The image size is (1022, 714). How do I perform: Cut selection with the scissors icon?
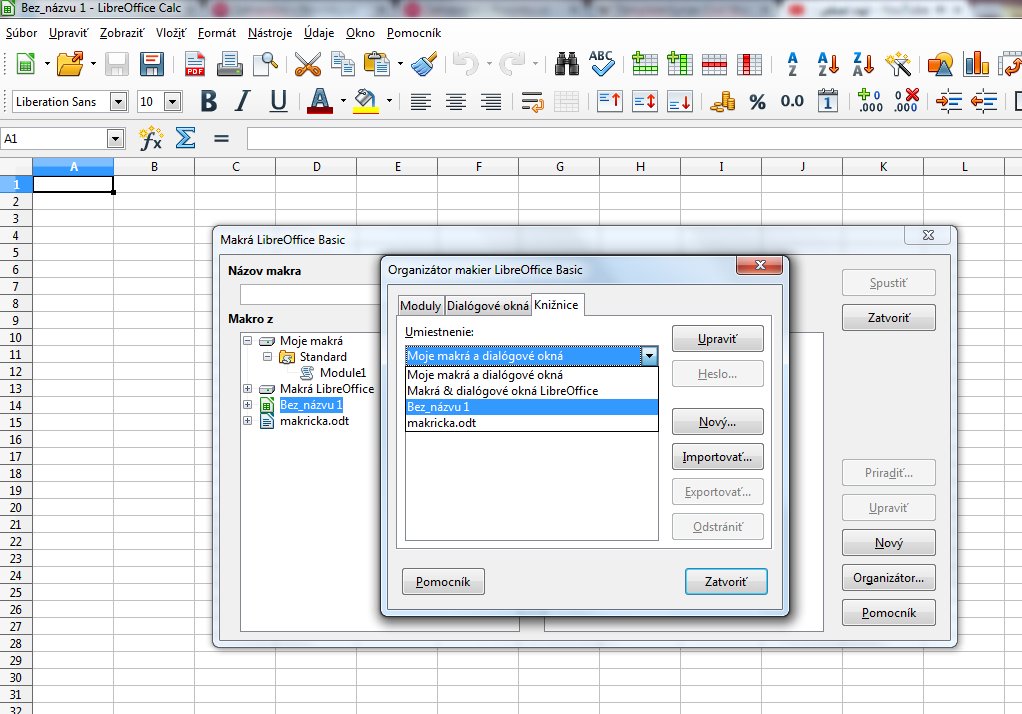(x=308, y=64)
